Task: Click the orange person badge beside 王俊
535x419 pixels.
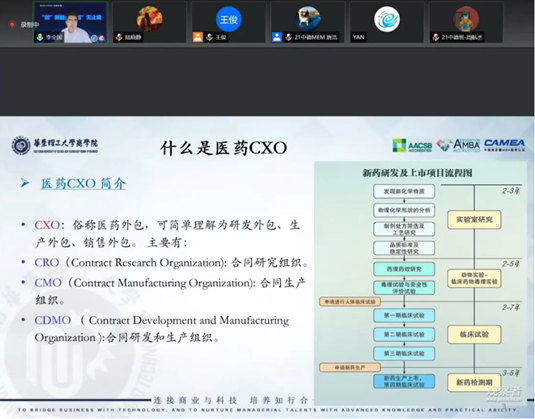Action: tap(198, 37)
